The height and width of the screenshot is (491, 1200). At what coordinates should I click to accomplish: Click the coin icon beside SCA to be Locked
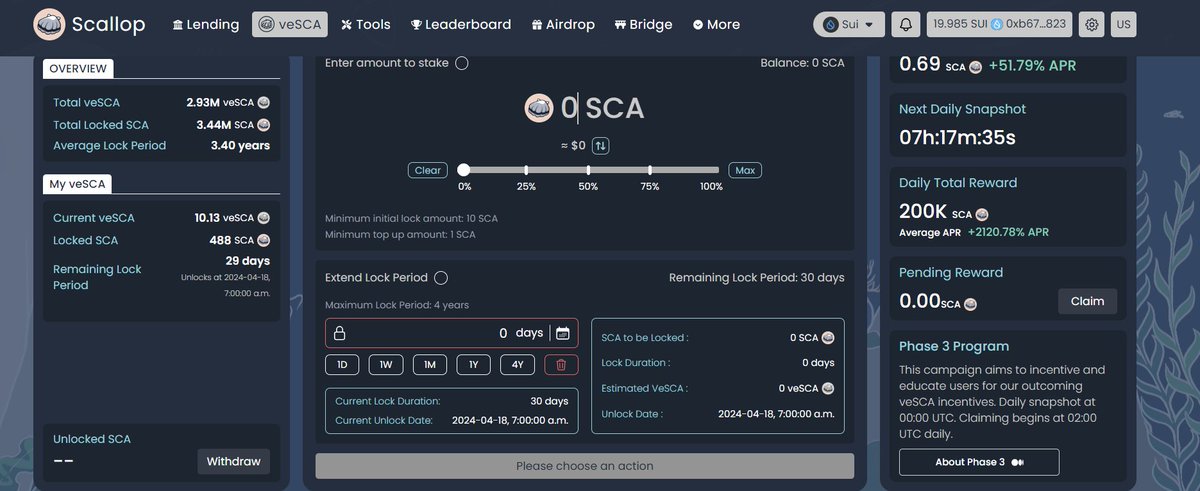tap(828, 338)
